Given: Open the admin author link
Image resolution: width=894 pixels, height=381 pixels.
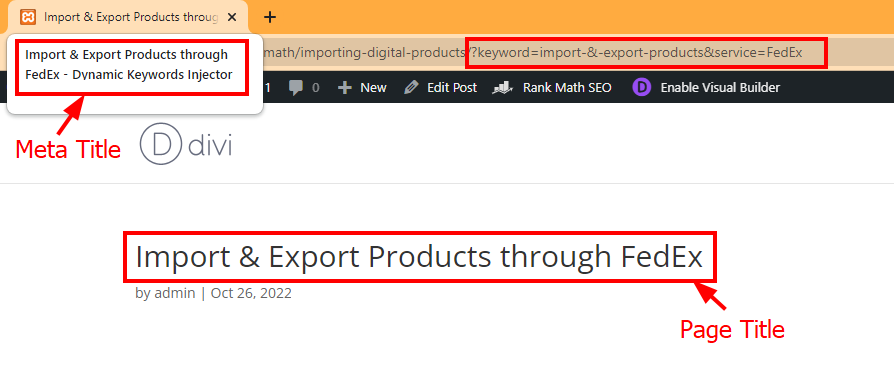Looking at the screenshot, I should coord(175,294).
